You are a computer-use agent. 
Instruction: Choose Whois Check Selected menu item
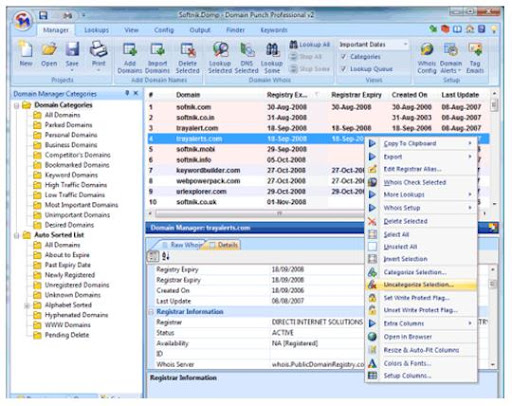tap(421, 182)
